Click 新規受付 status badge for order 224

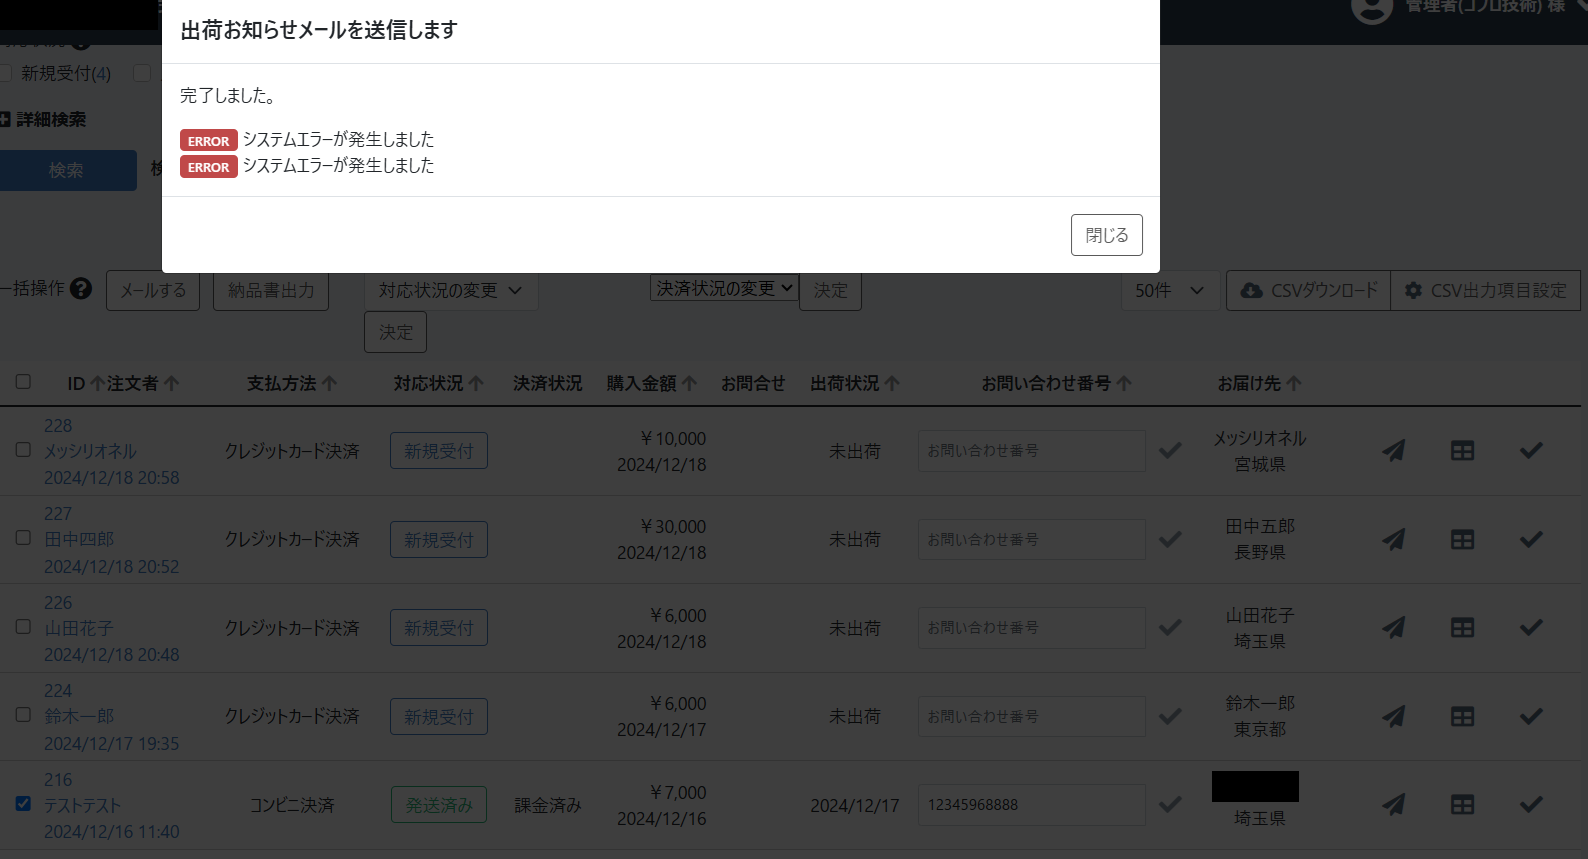tap(439, 717)
